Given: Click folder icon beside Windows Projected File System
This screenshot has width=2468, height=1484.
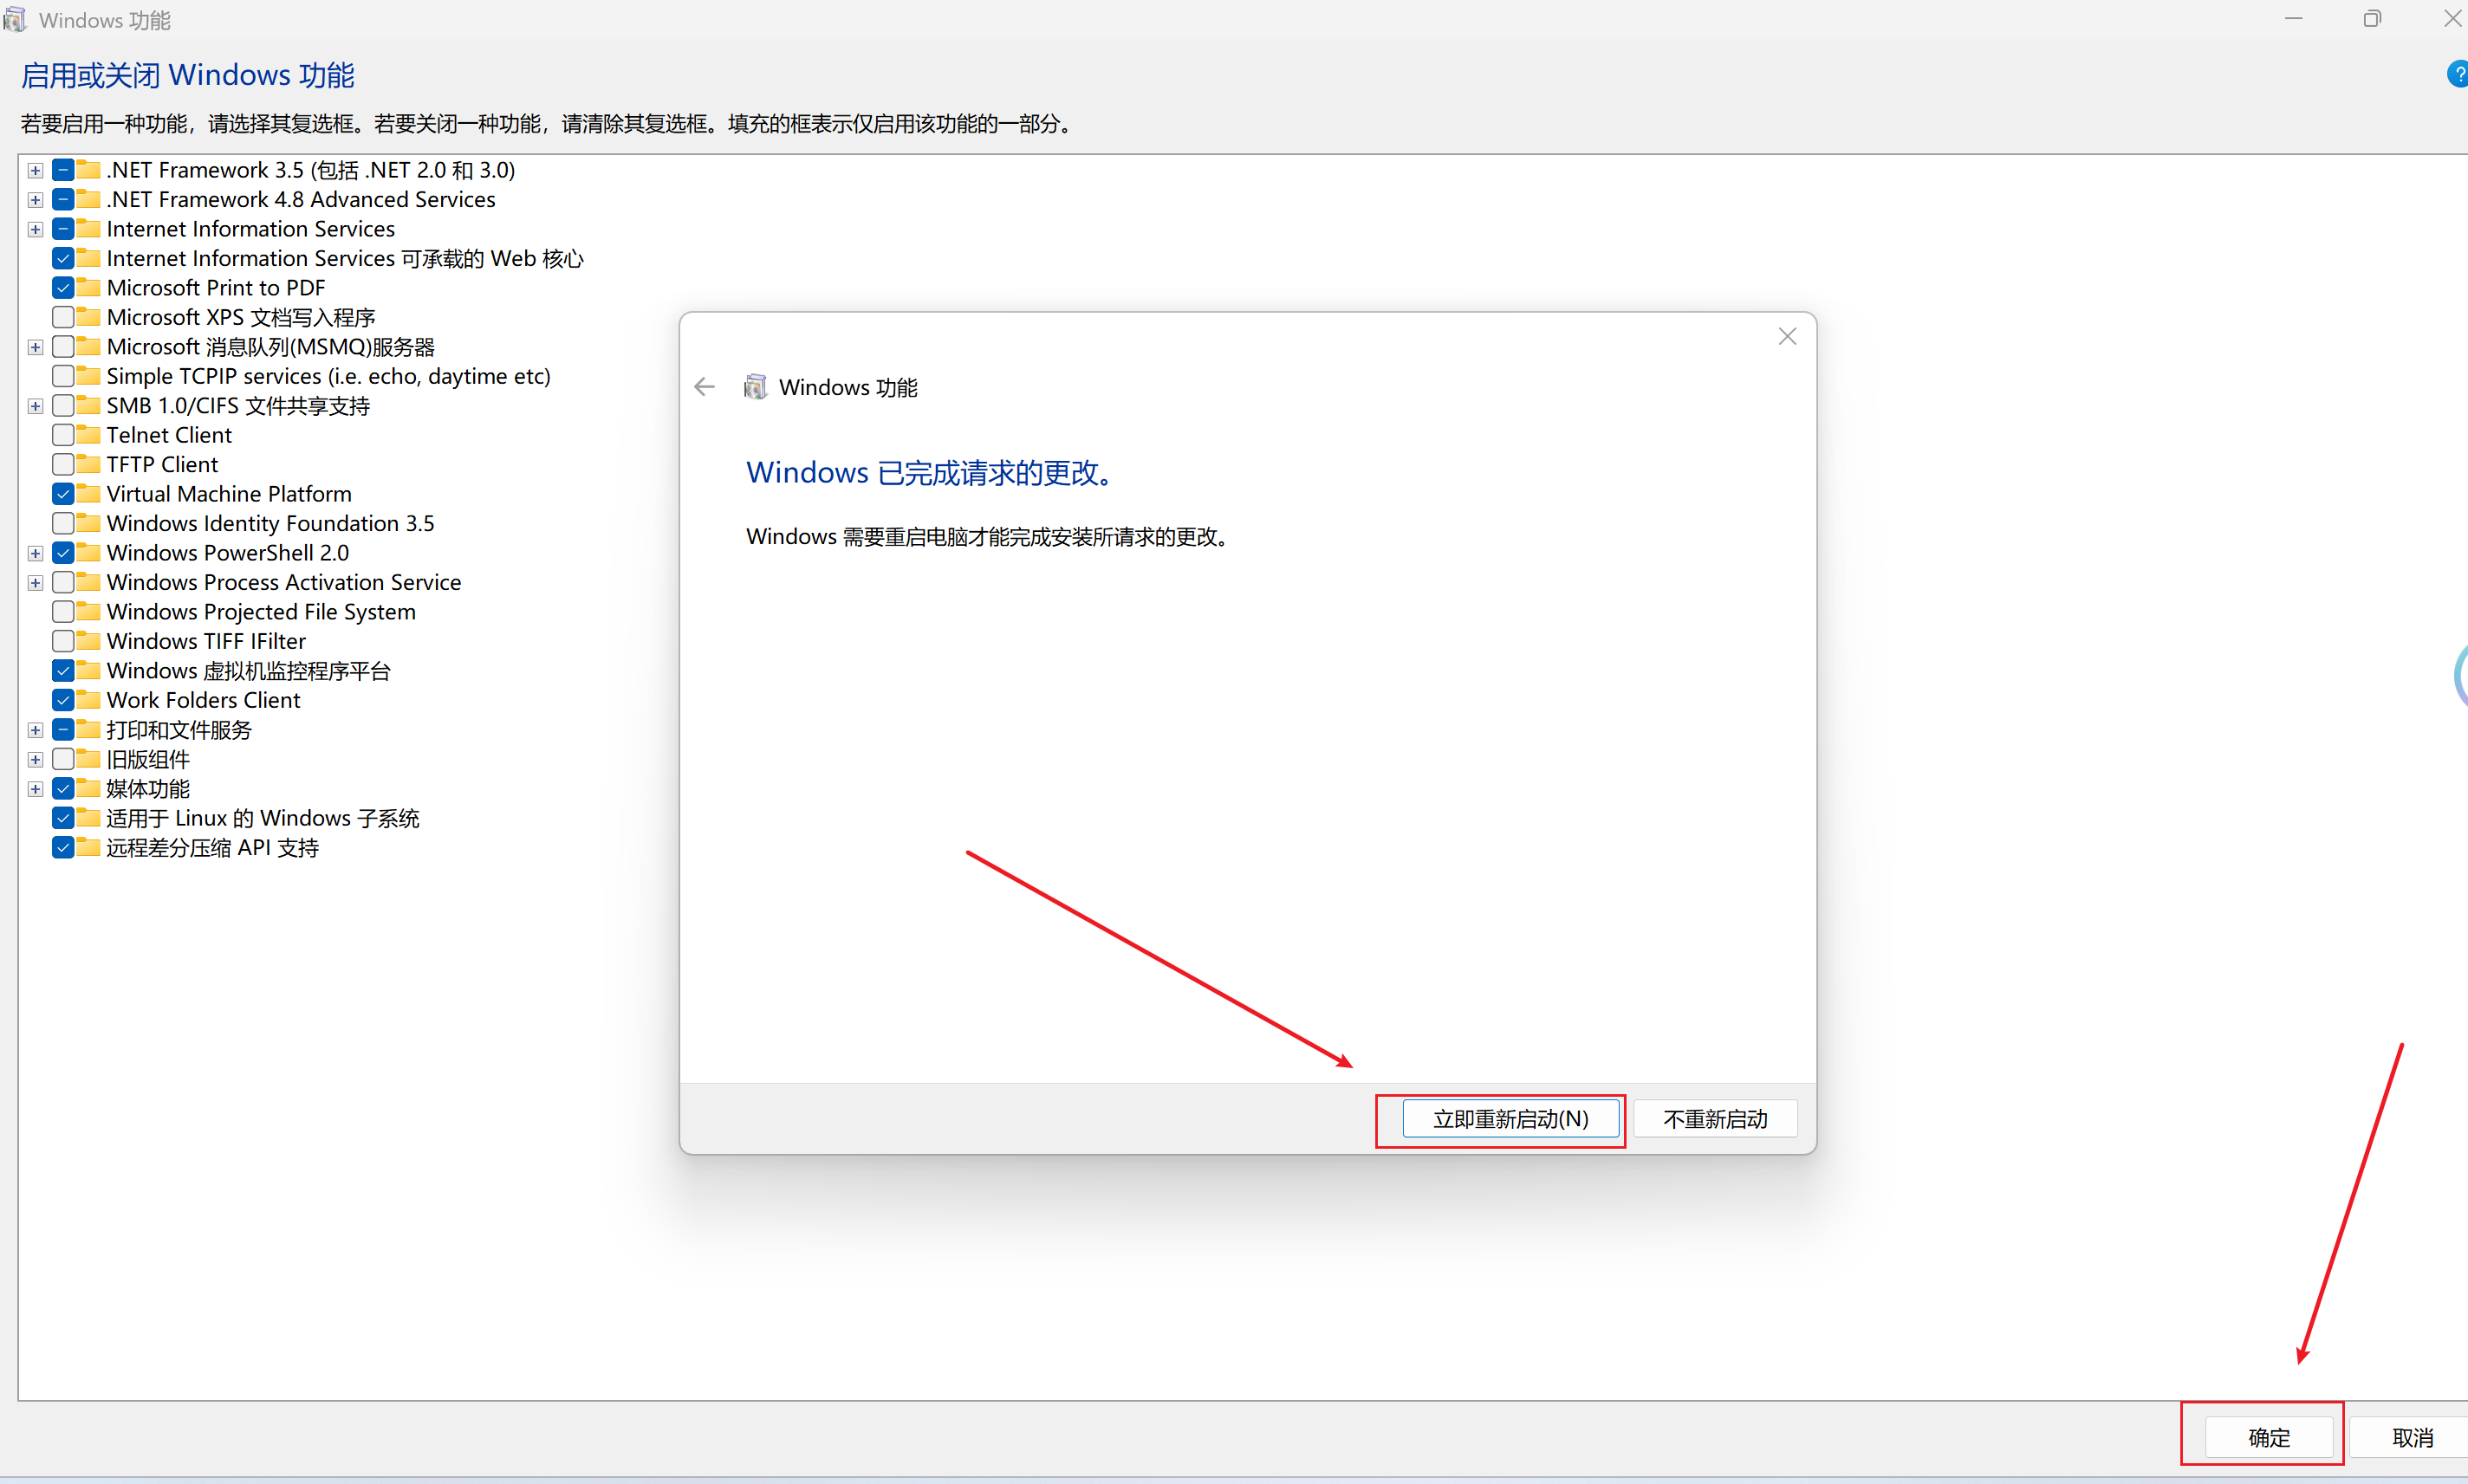Looking at the screenshot, I should 89,612.
